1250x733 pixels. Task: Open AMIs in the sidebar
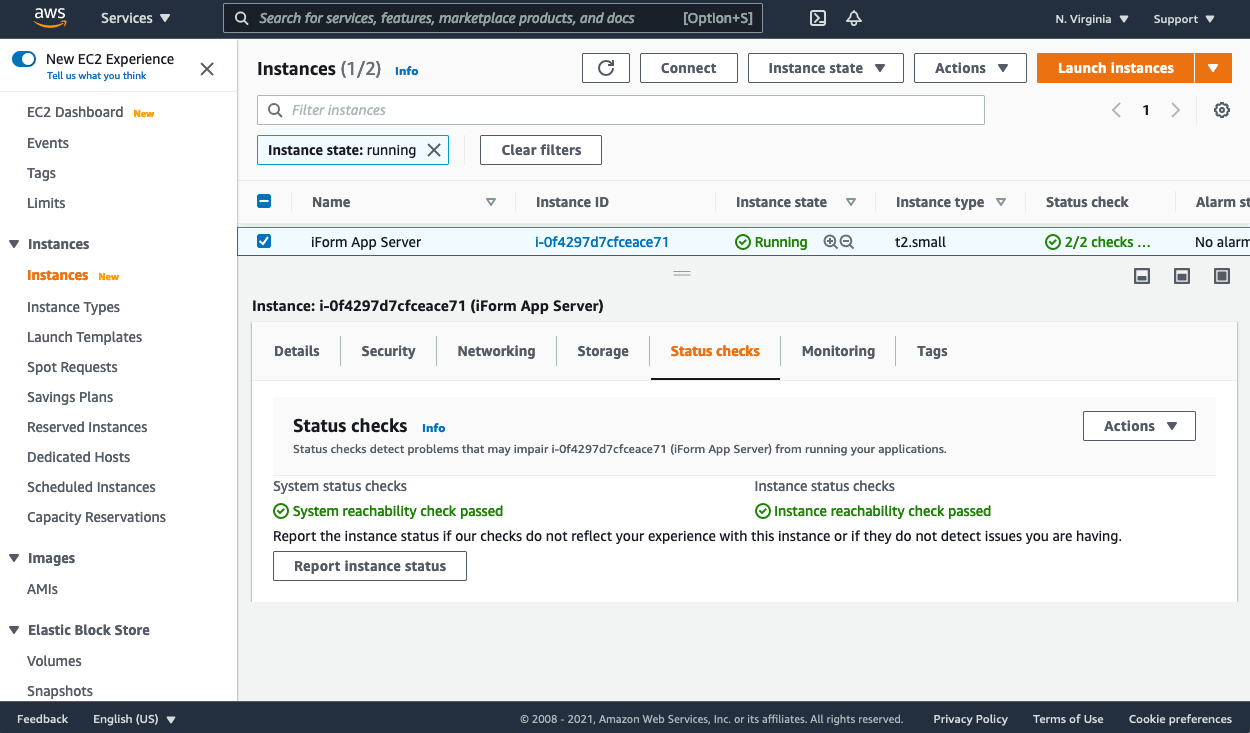click(43, 589)
